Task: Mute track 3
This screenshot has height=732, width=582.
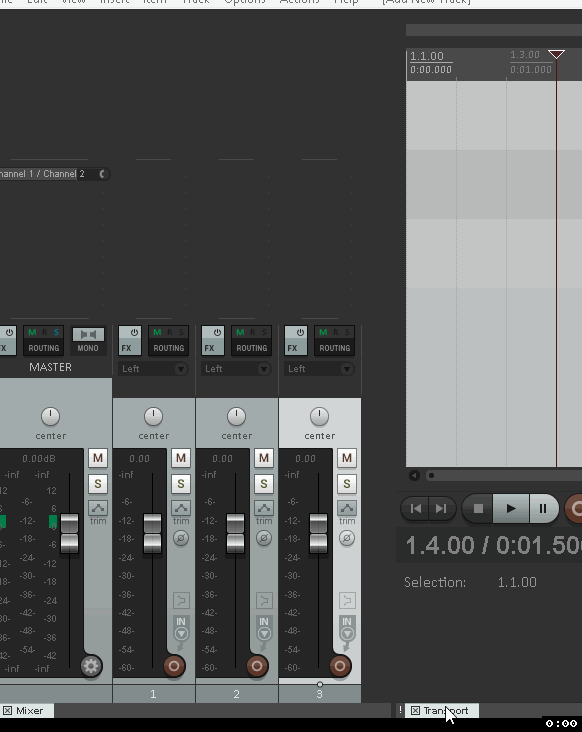Action: 347,458
